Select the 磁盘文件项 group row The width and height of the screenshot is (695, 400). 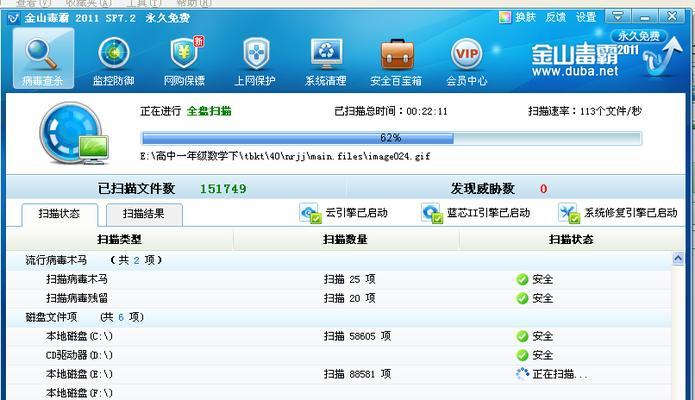(339, 318)
